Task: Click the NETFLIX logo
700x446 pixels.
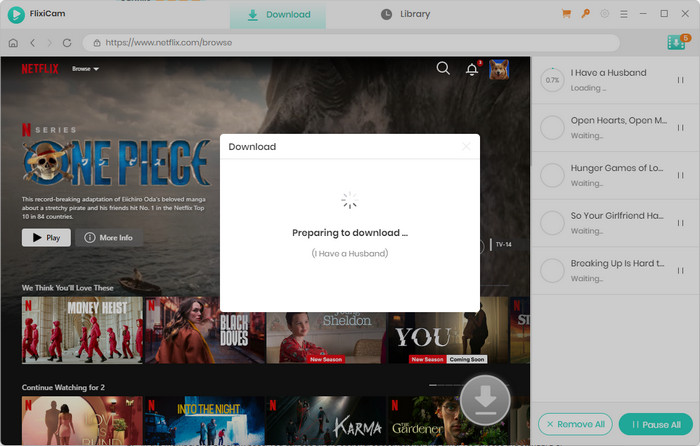Action: (40, 69)
